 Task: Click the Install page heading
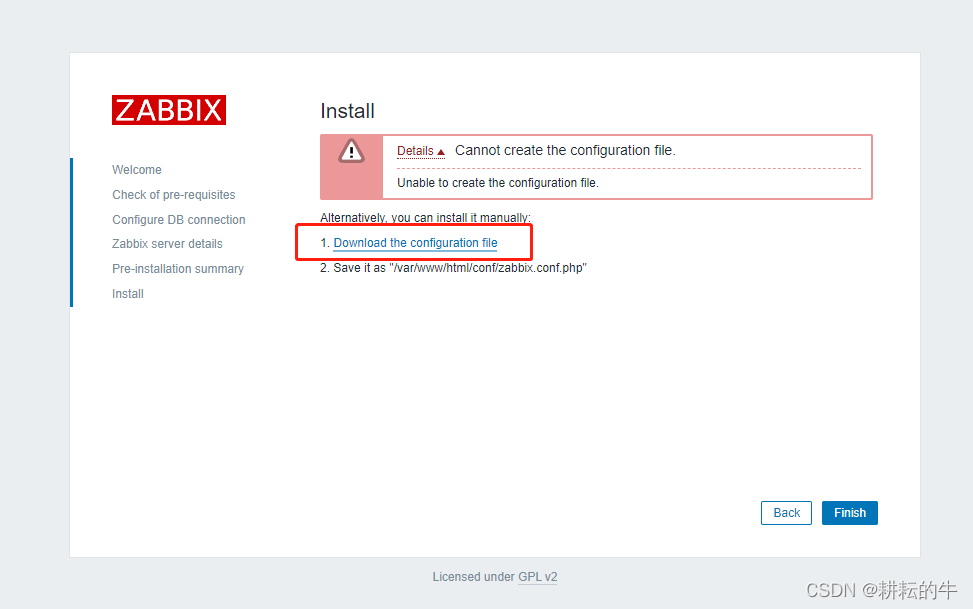(348, 111)
